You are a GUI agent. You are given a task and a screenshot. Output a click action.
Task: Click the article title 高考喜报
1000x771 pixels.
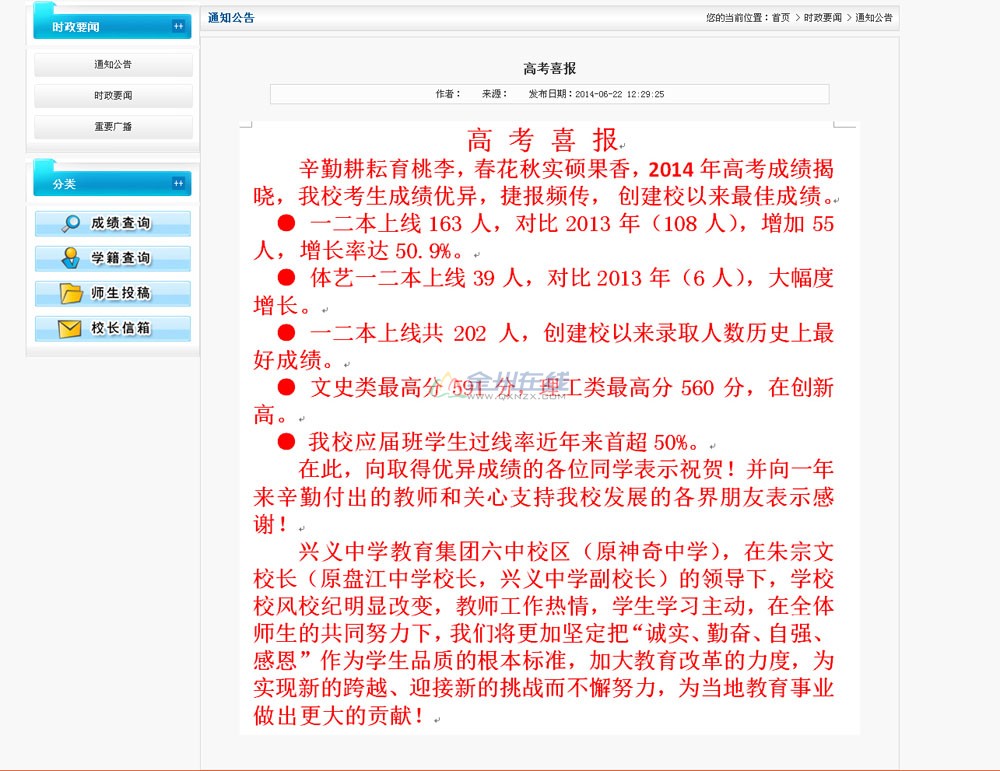tap(550, 68)
